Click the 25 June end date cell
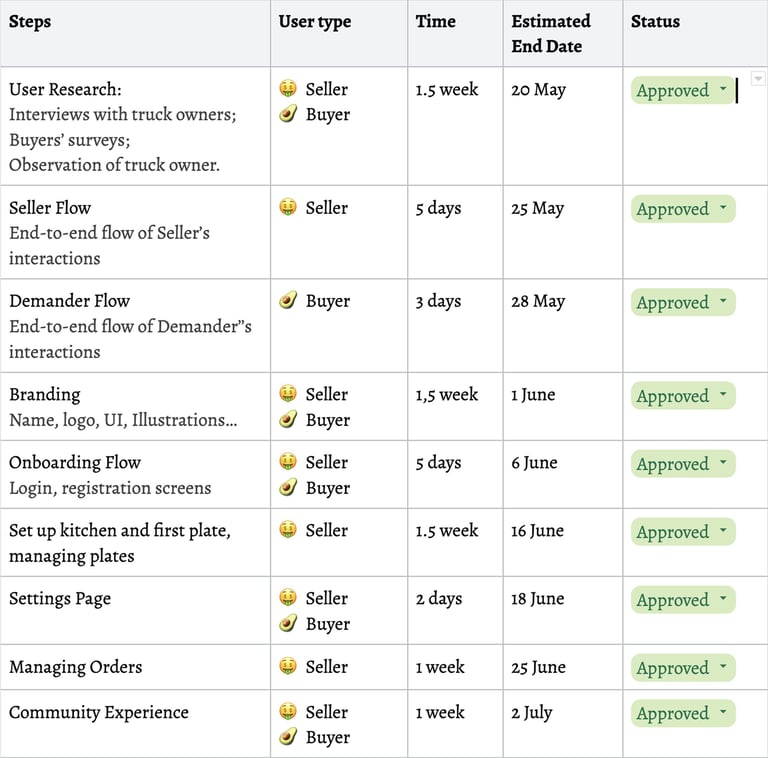 (x=562, y=667)
